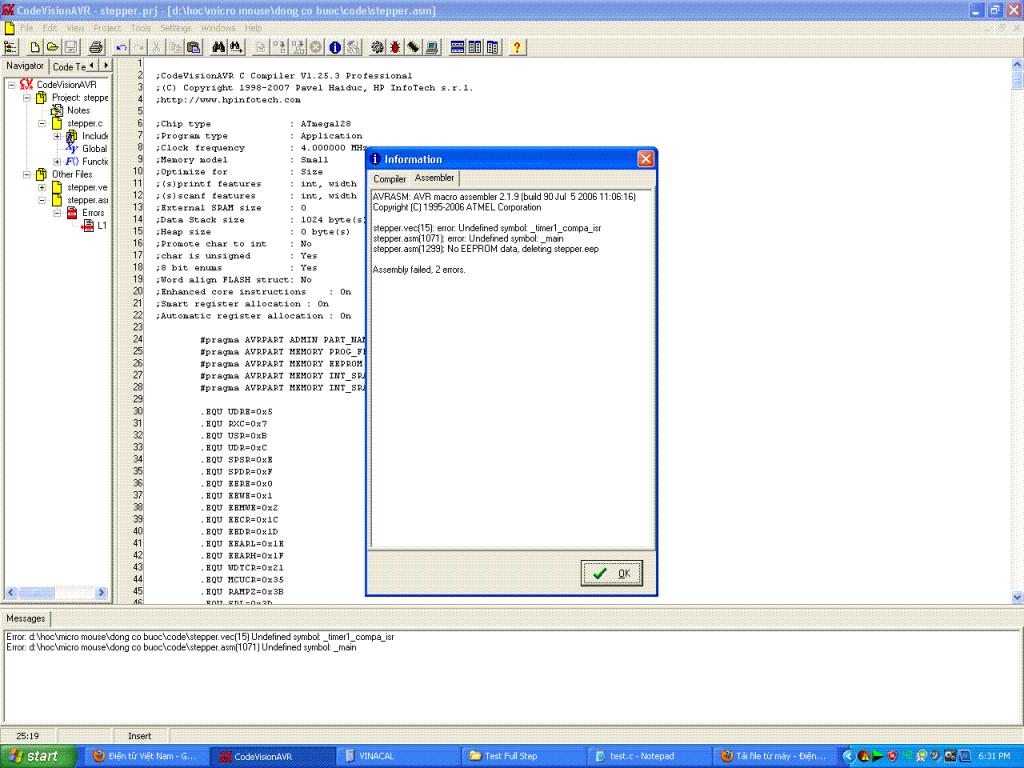Viewport: 1024px width, 768px height.
Task: Switch to VINACAL taskbar window
Action: coord(396,756)
